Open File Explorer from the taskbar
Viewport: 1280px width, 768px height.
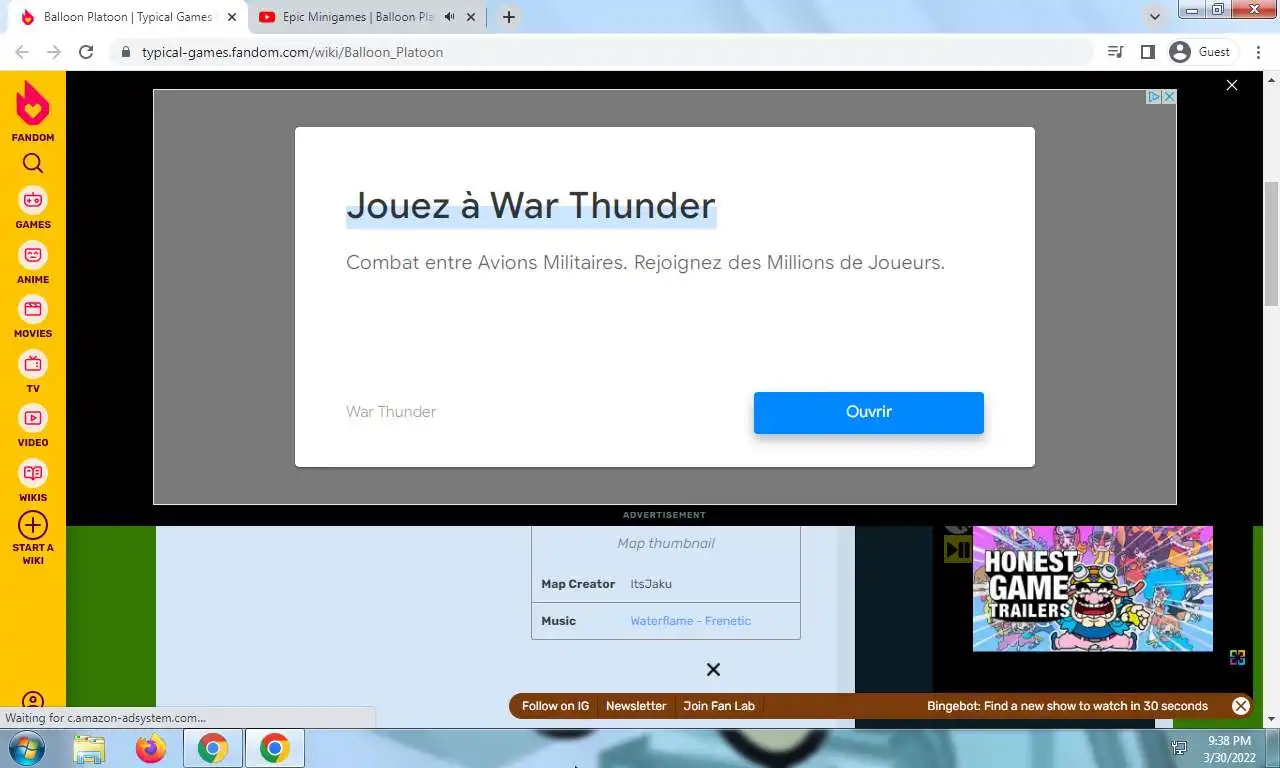(89, 748)
